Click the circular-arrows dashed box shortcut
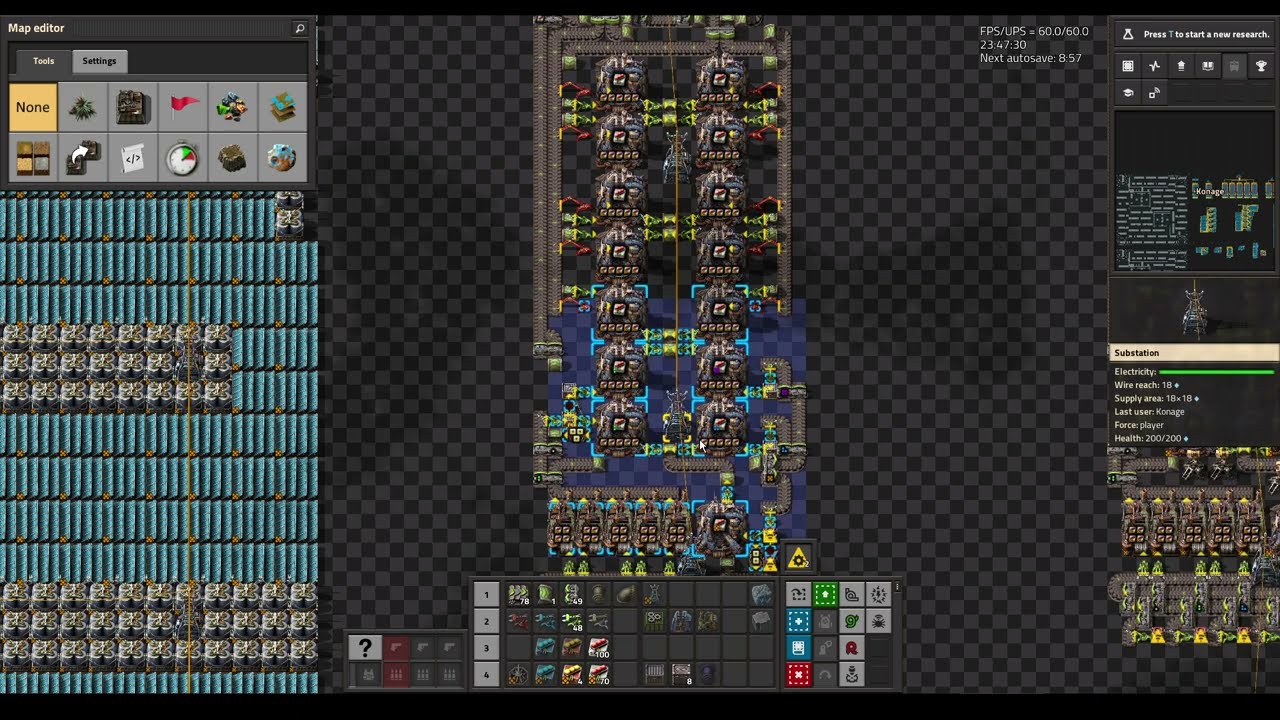The image size is (1280, 720). click(798, 594)
